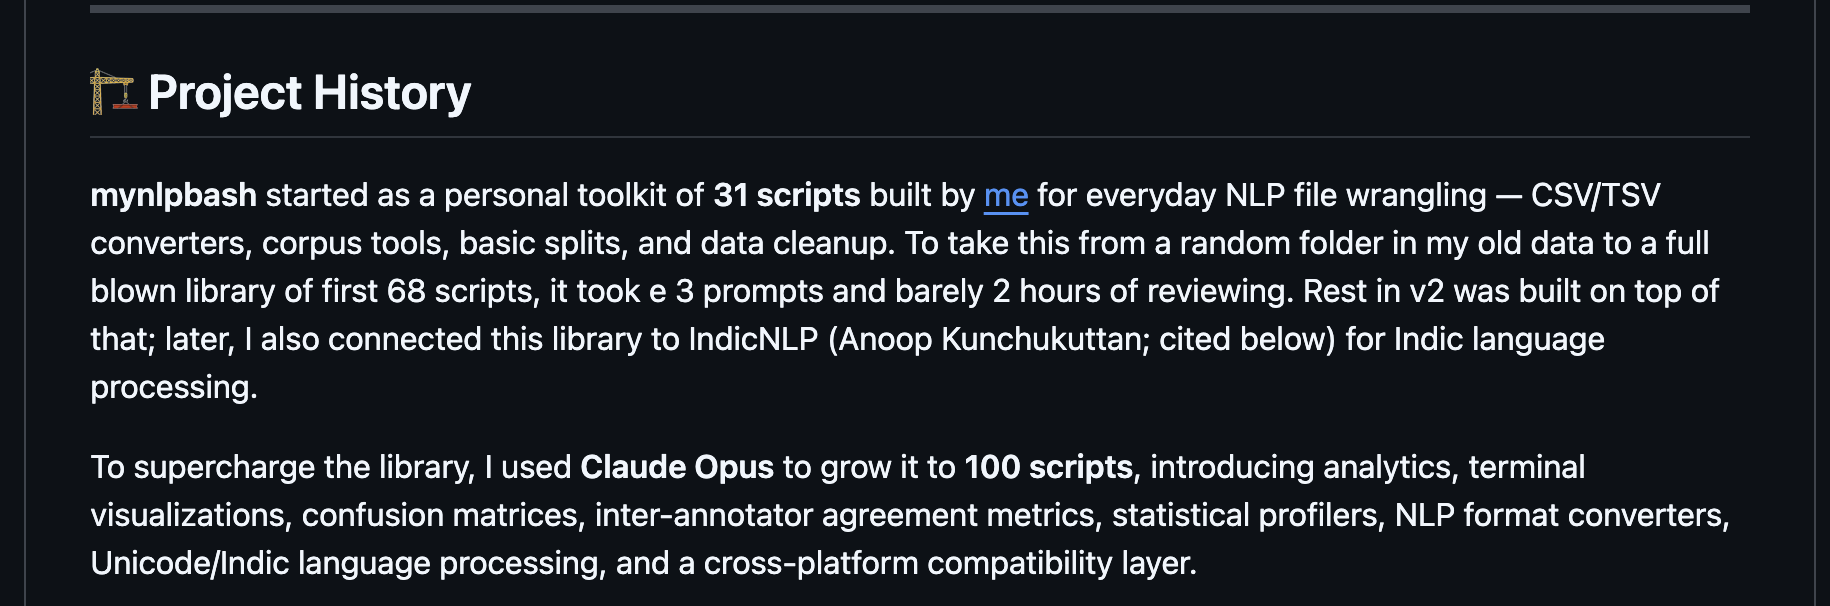Open the "me" author hyperlink

coord(1005,195)
